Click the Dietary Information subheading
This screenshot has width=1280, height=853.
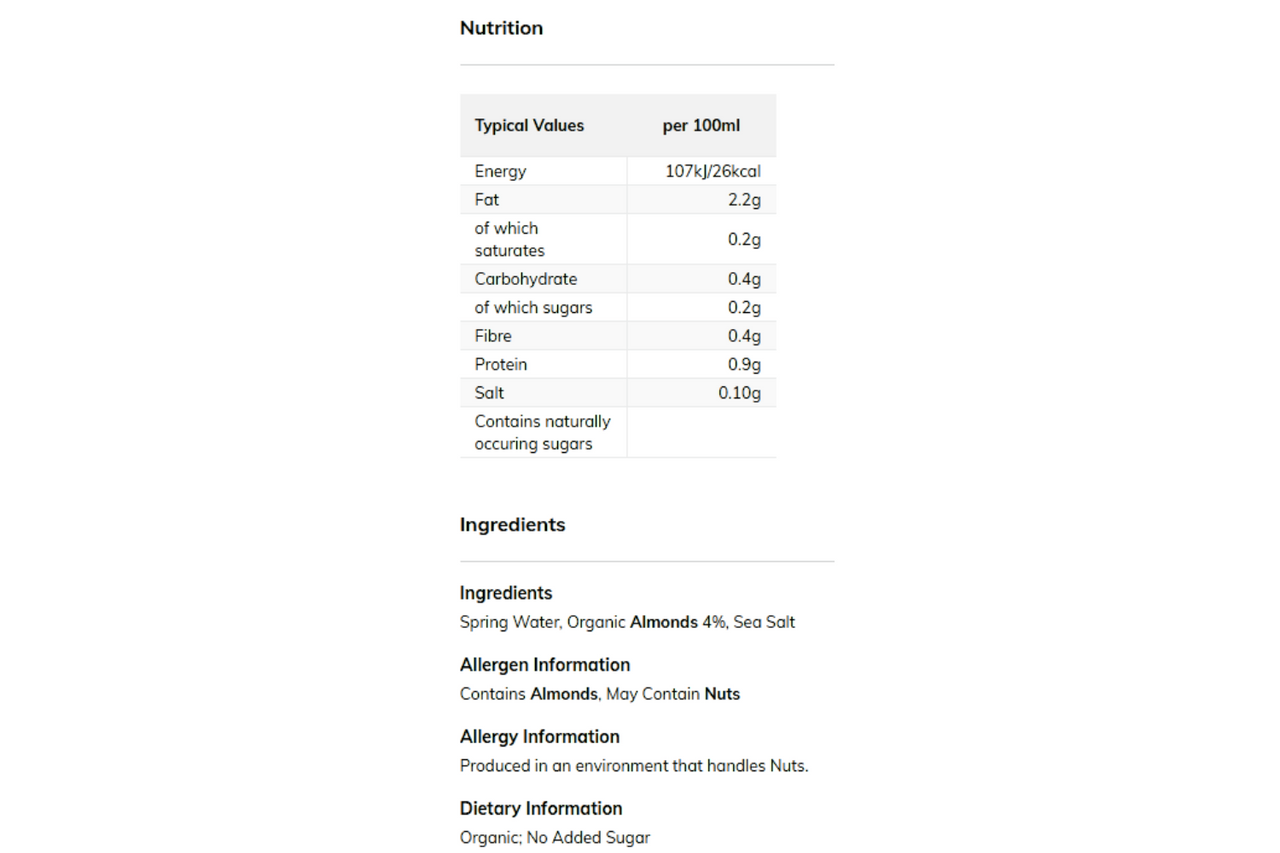pyautogui.click(x=541, y=808)
